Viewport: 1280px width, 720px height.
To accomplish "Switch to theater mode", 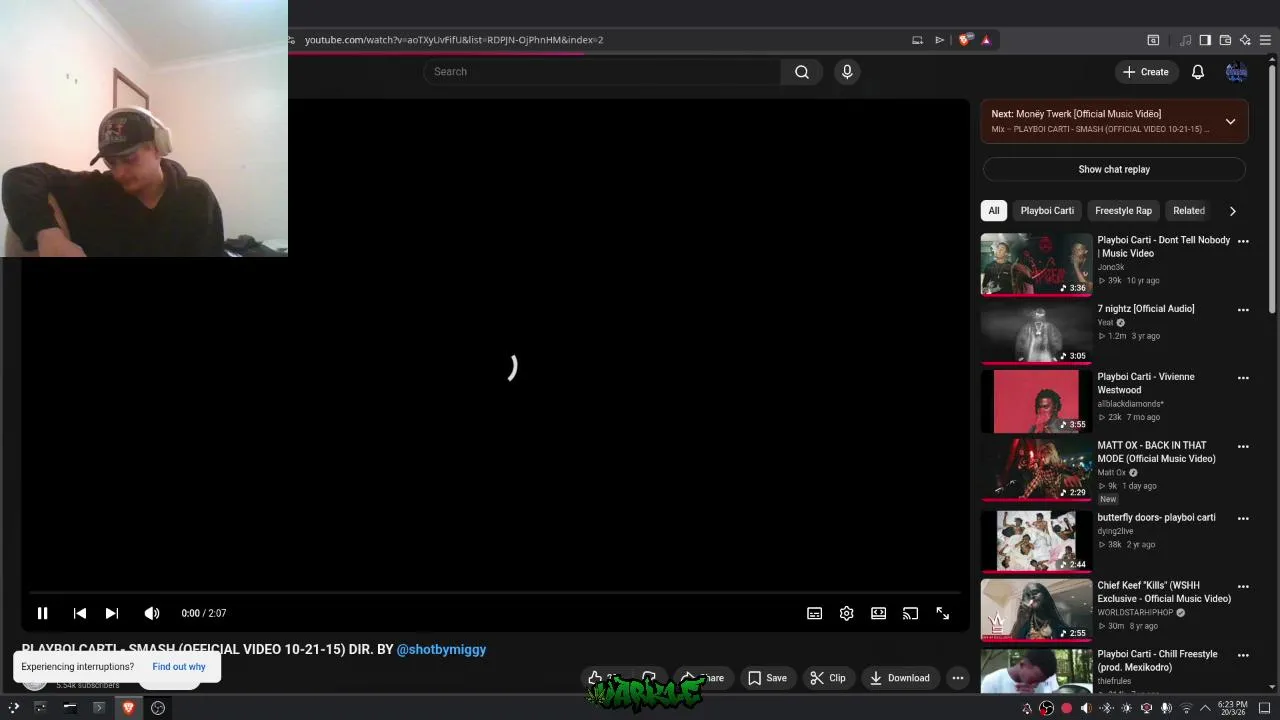I will point(878,613).
